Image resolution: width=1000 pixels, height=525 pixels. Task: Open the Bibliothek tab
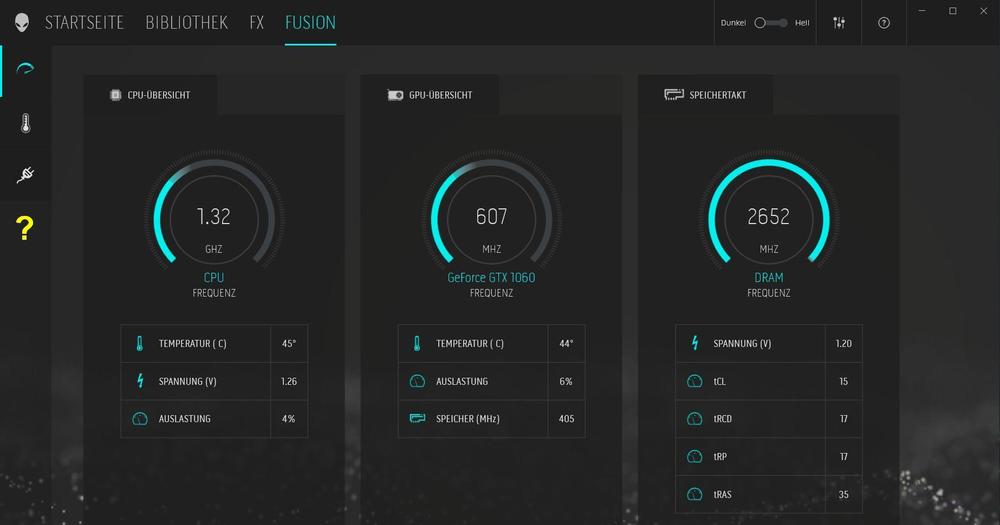(x=187, y=22)
